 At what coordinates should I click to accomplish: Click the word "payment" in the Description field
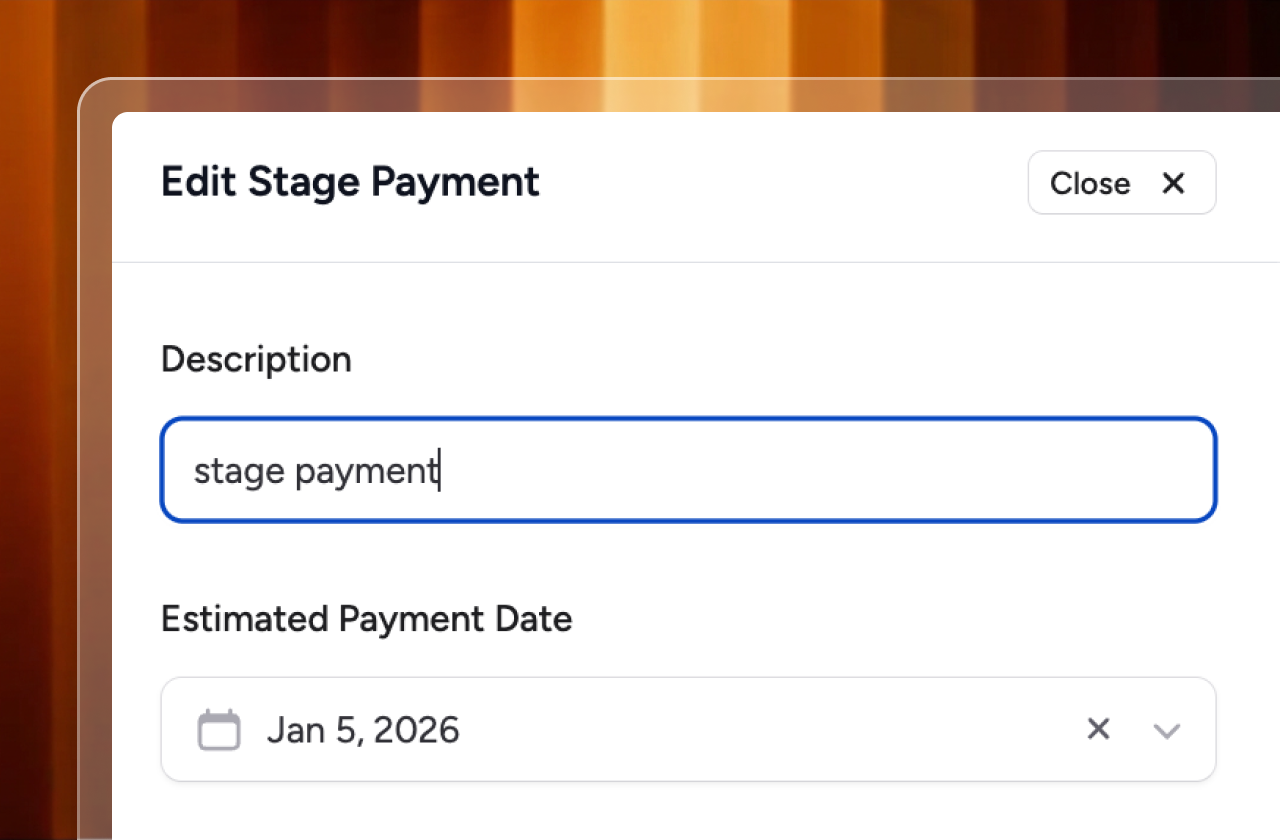pyautogui.click(x=366, y=471)
